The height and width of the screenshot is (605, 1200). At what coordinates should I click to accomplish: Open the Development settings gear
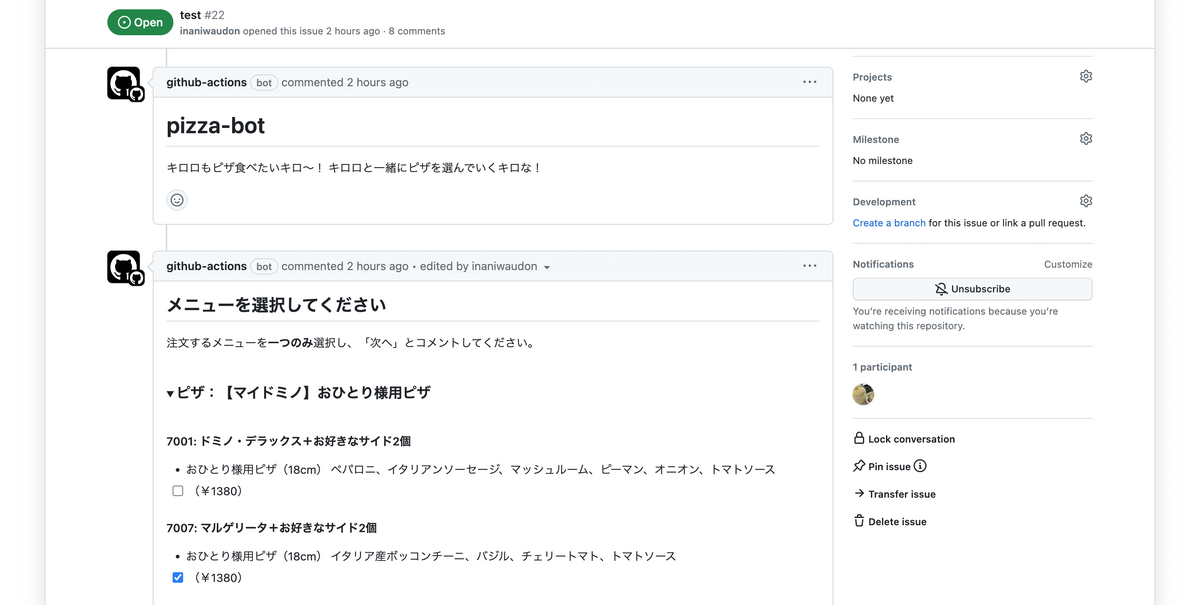1086,201
